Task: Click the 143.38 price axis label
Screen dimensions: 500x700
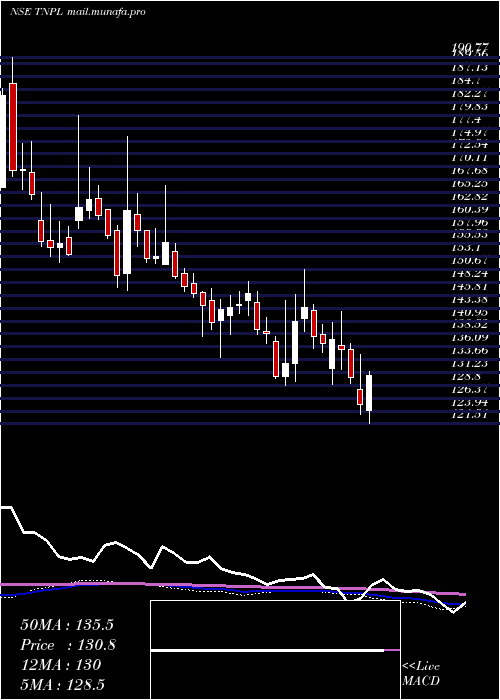Action: point(469,300)
